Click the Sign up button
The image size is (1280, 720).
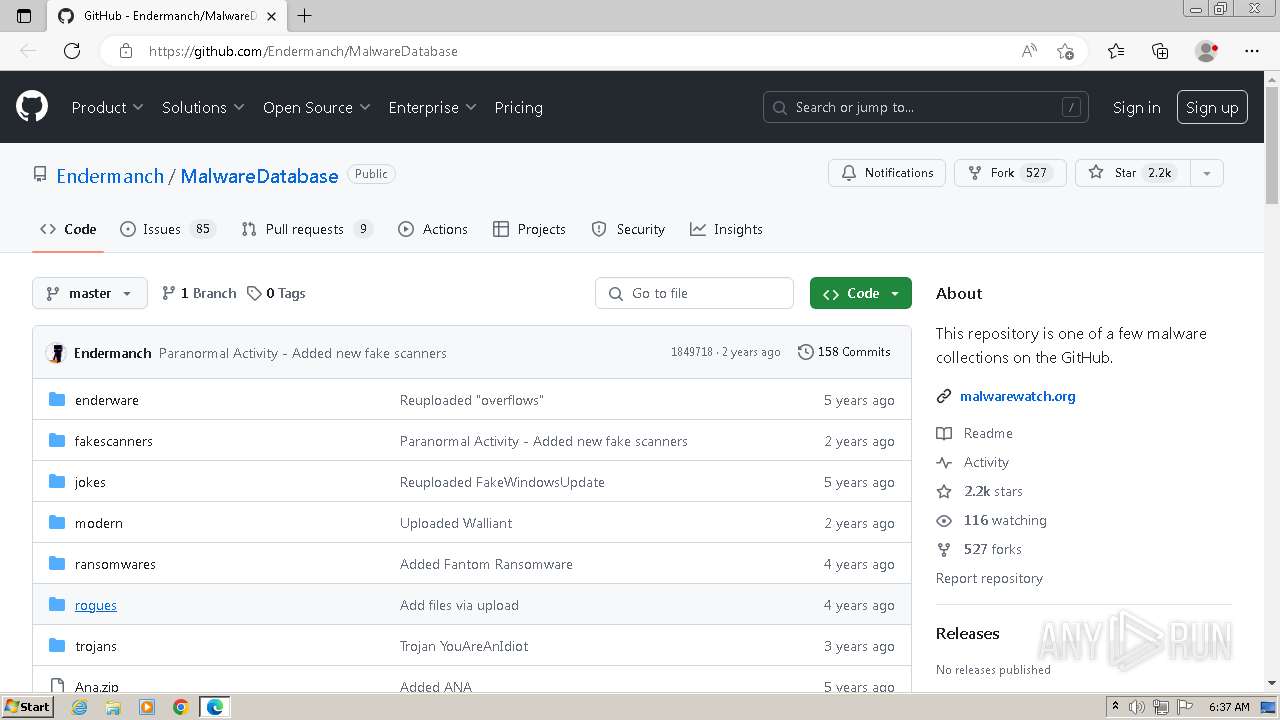1212,107
